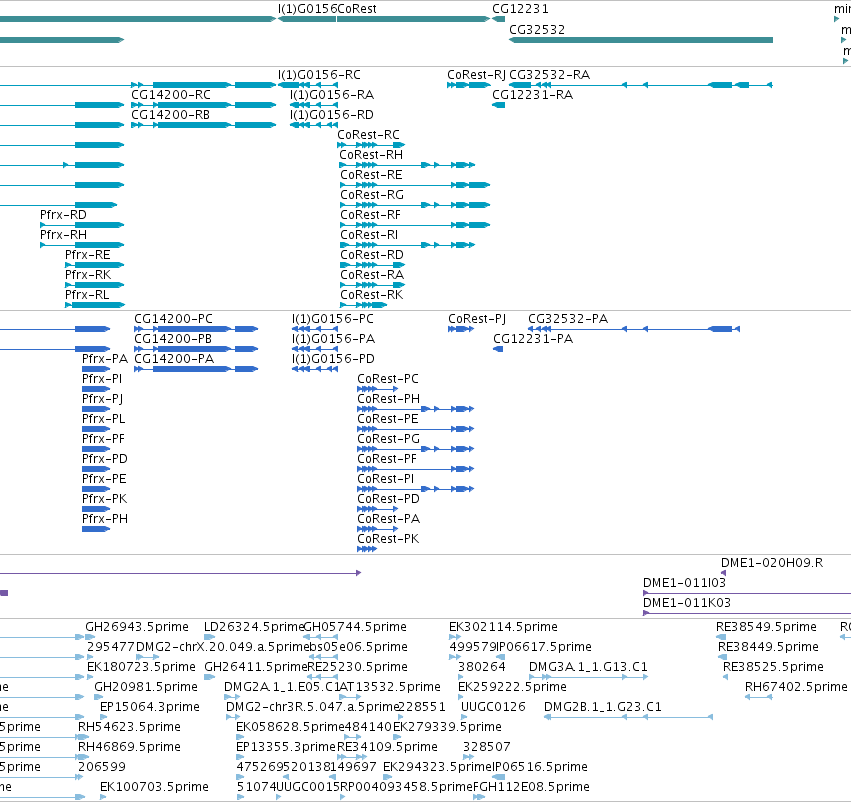Select the l(1)G0156-RC transcript label
851x802 pixels.
point(319,75)
